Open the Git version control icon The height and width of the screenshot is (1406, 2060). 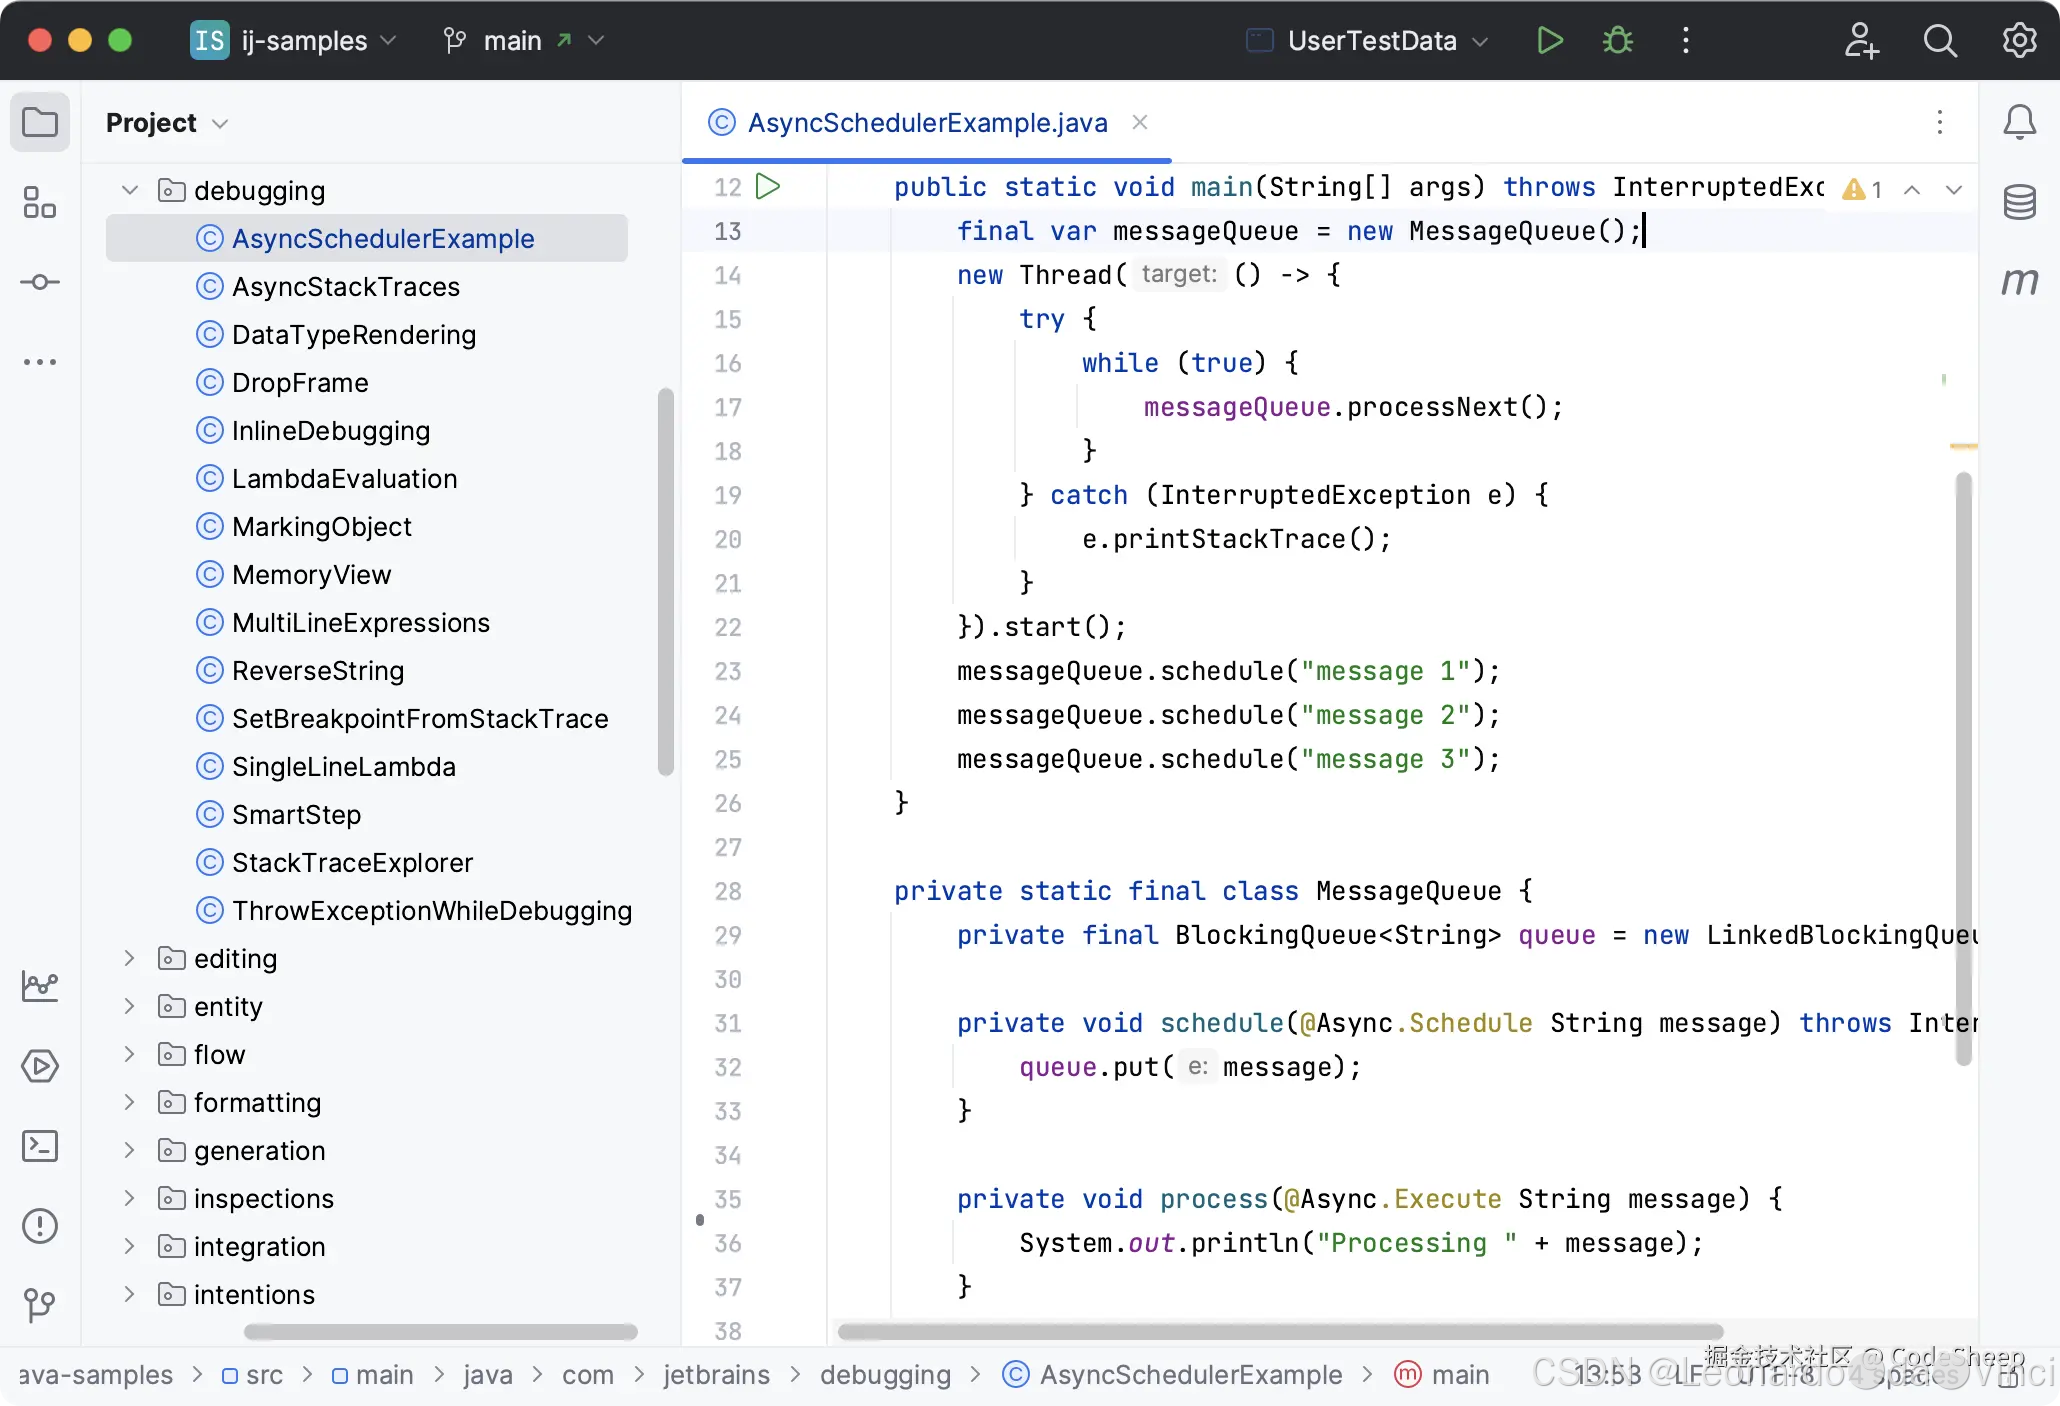pos(40,1304)
